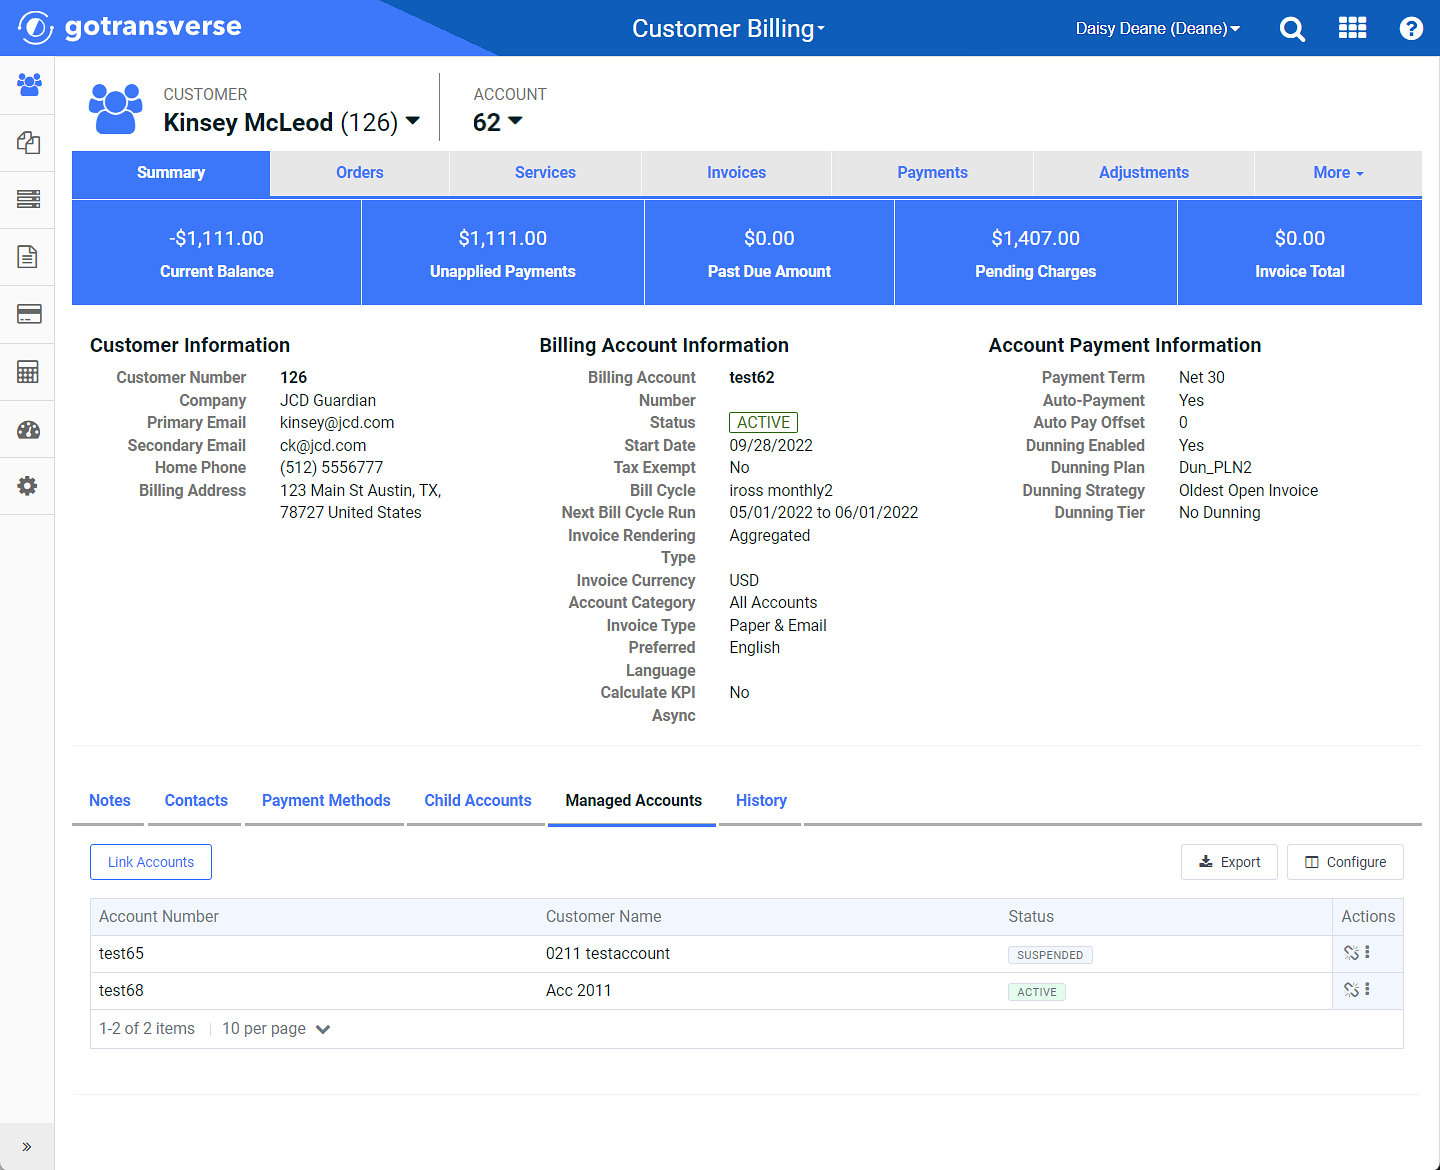The width and height of the screenshot is (1440, 1170).
Task: Click the Acc 2011 customer name
Action: tap(578, 991)
